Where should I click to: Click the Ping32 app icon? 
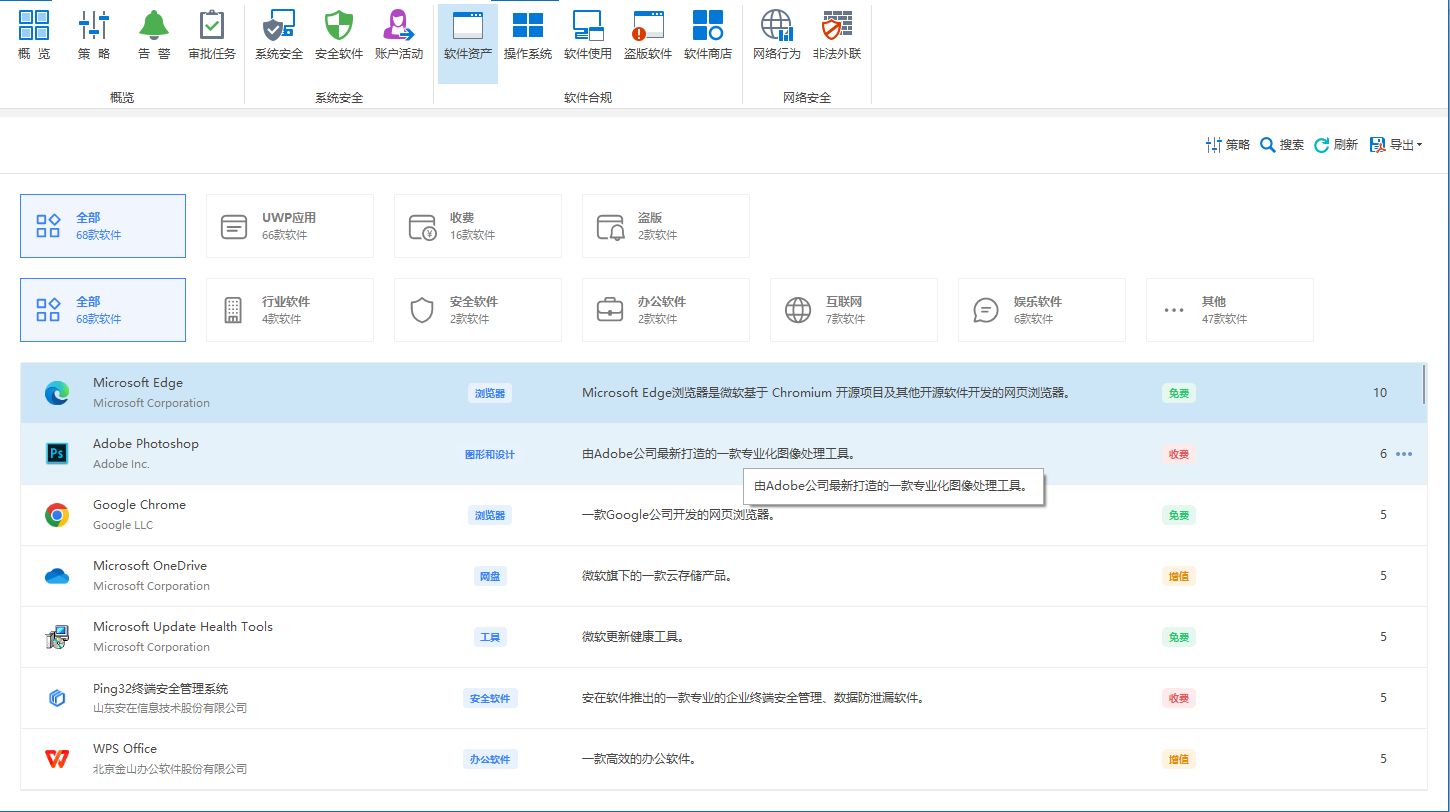57,698
